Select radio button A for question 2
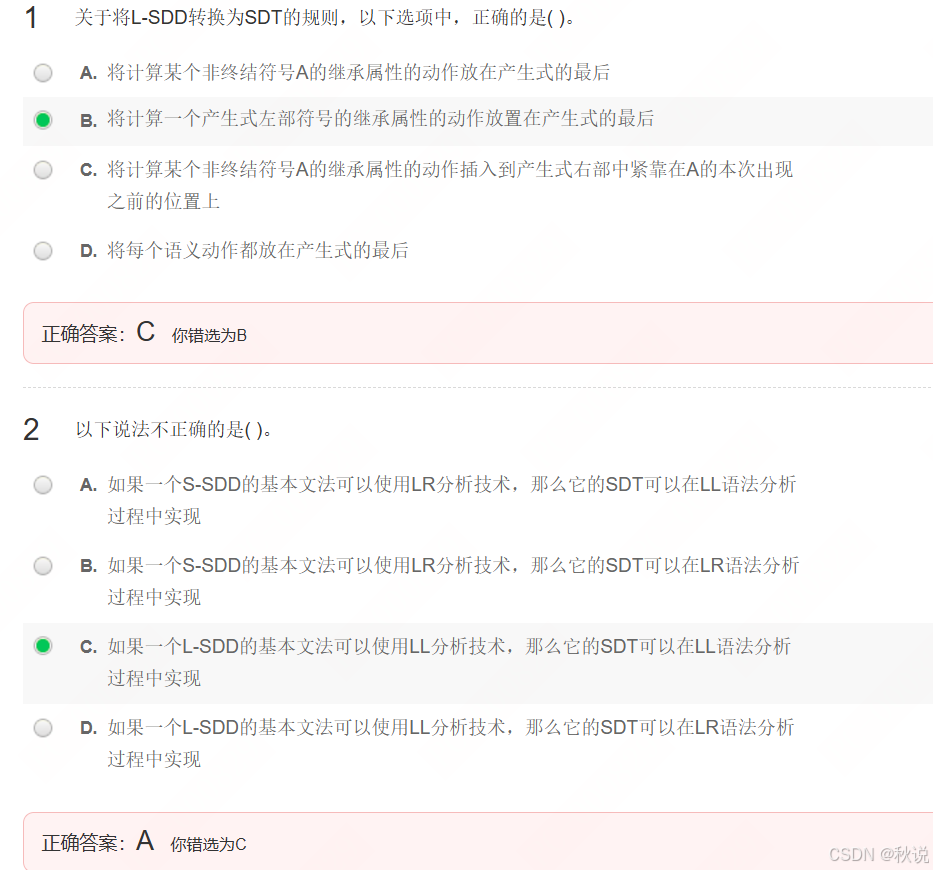Screen dimensions: 933x870 pyautogui.click(x=43, y=485)
